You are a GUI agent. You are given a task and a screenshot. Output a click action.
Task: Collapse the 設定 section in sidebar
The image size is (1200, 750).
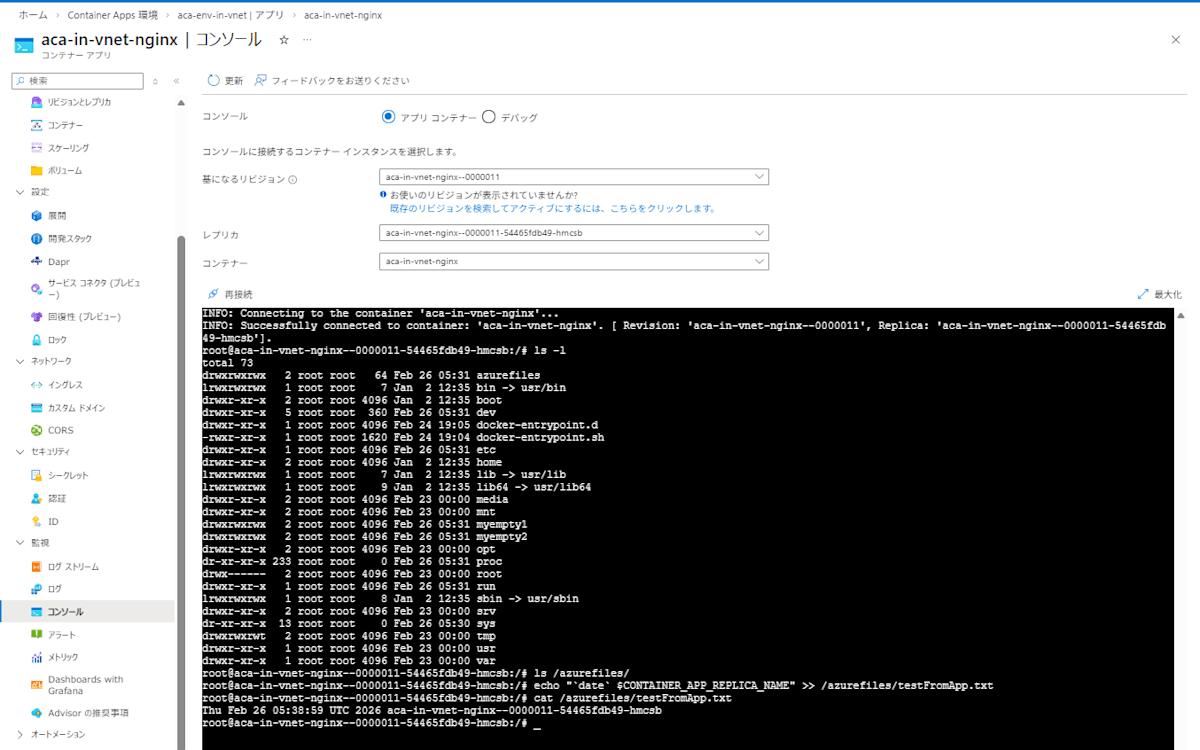pos(20,191)
